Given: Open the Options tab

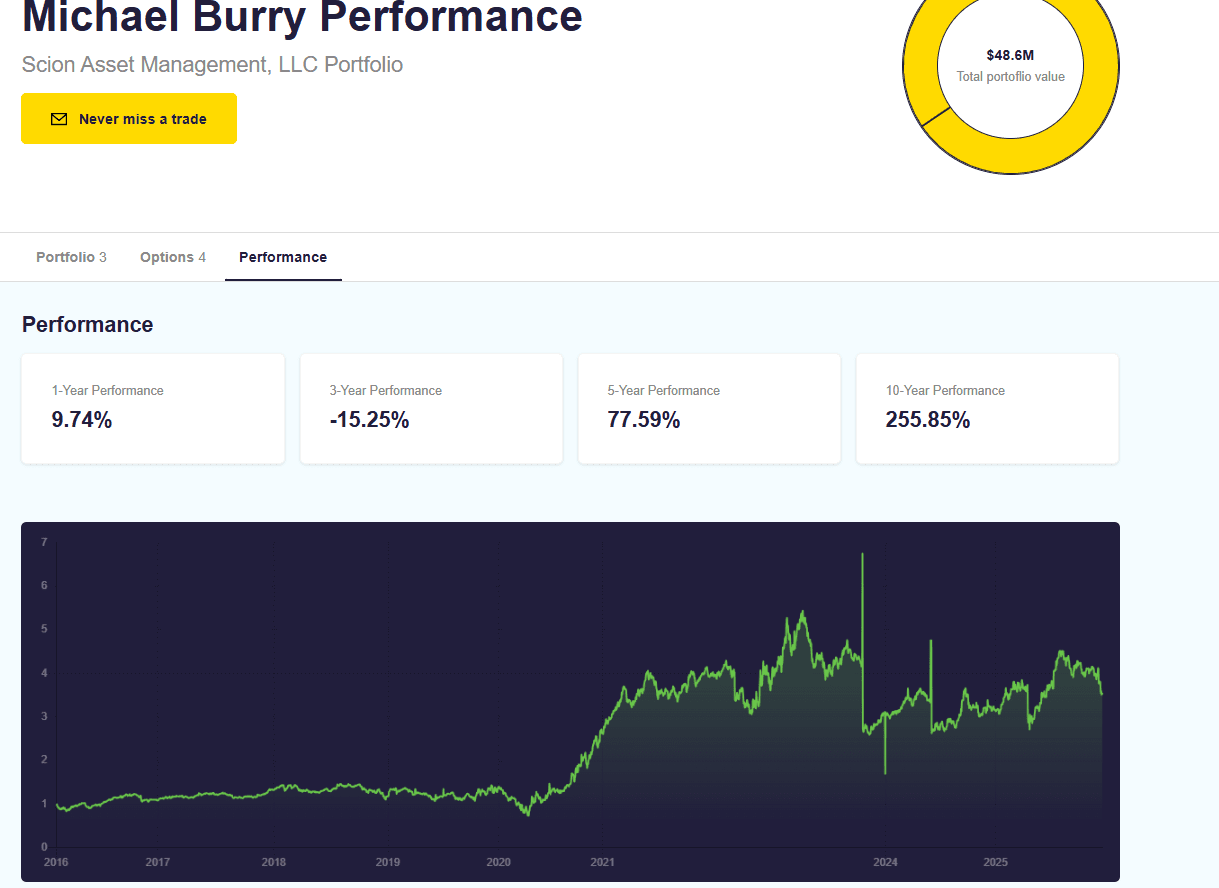Looking at the screenshot, I should click(173, 257).
